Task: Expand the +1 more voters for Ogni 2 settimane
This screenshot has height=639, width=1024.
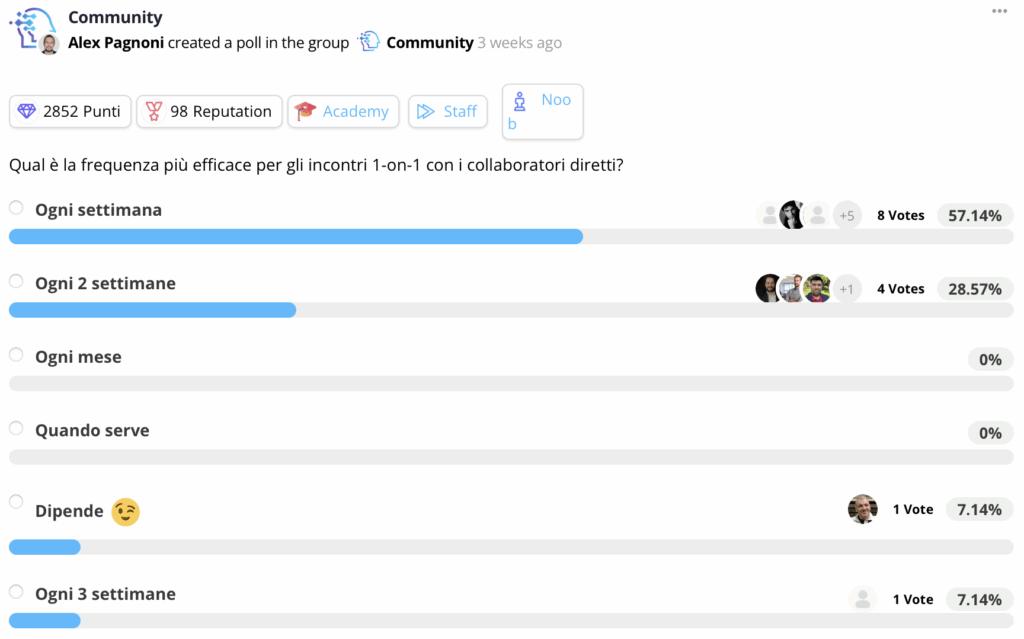Action: coord(847,289)
